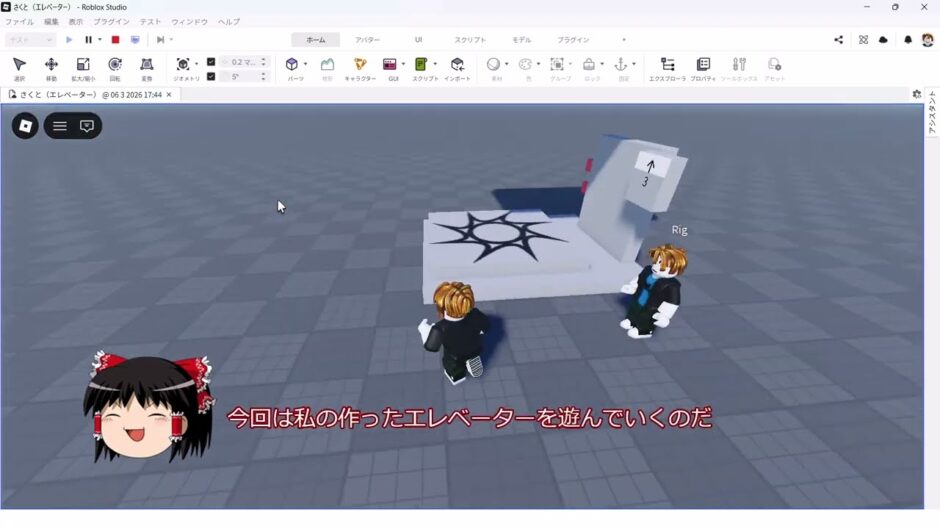Switch to the アバター ribbon tab
This screenshot has height=529, width=940.
point(367,40)
